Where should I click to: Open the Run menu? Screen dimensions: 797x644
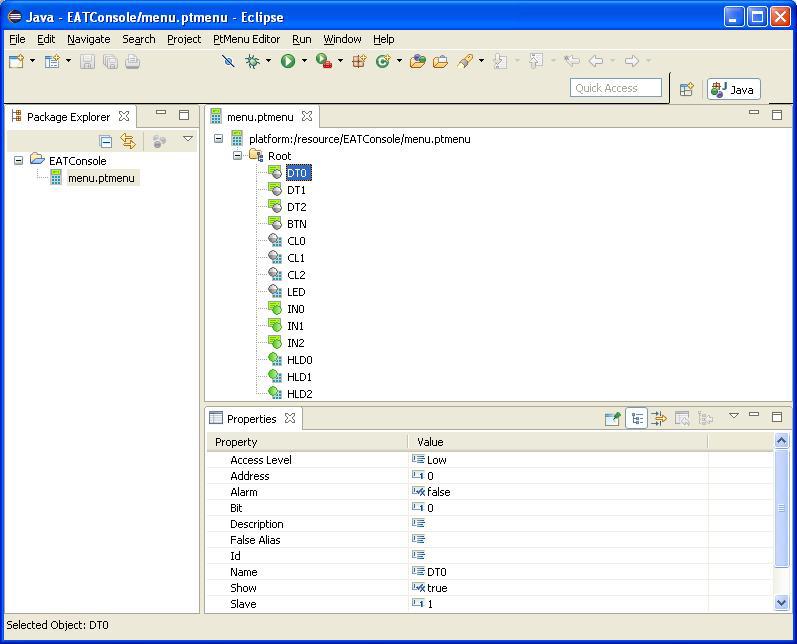[301, 39]
